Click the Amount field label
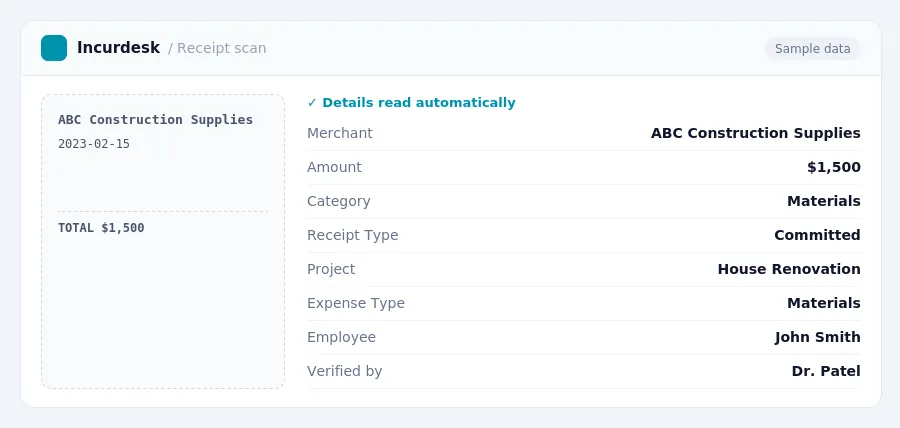 [334, 167]
